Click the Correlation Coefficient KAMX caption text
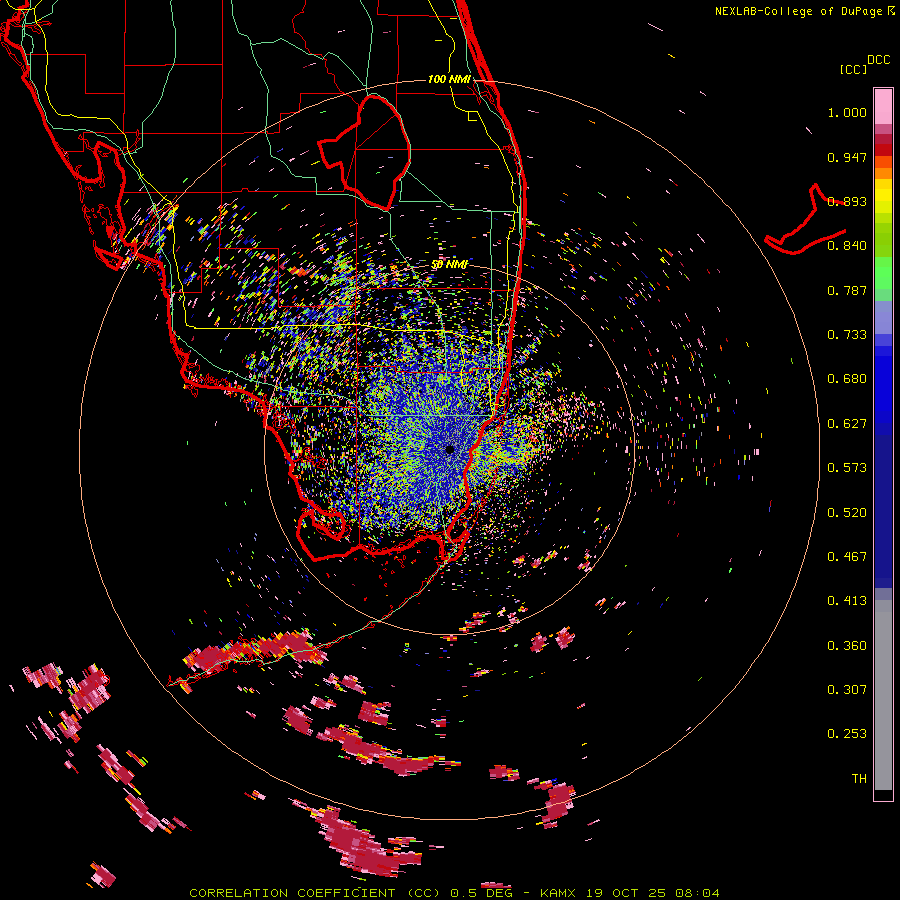Screen dimensions: 900x900 [454, 893]
